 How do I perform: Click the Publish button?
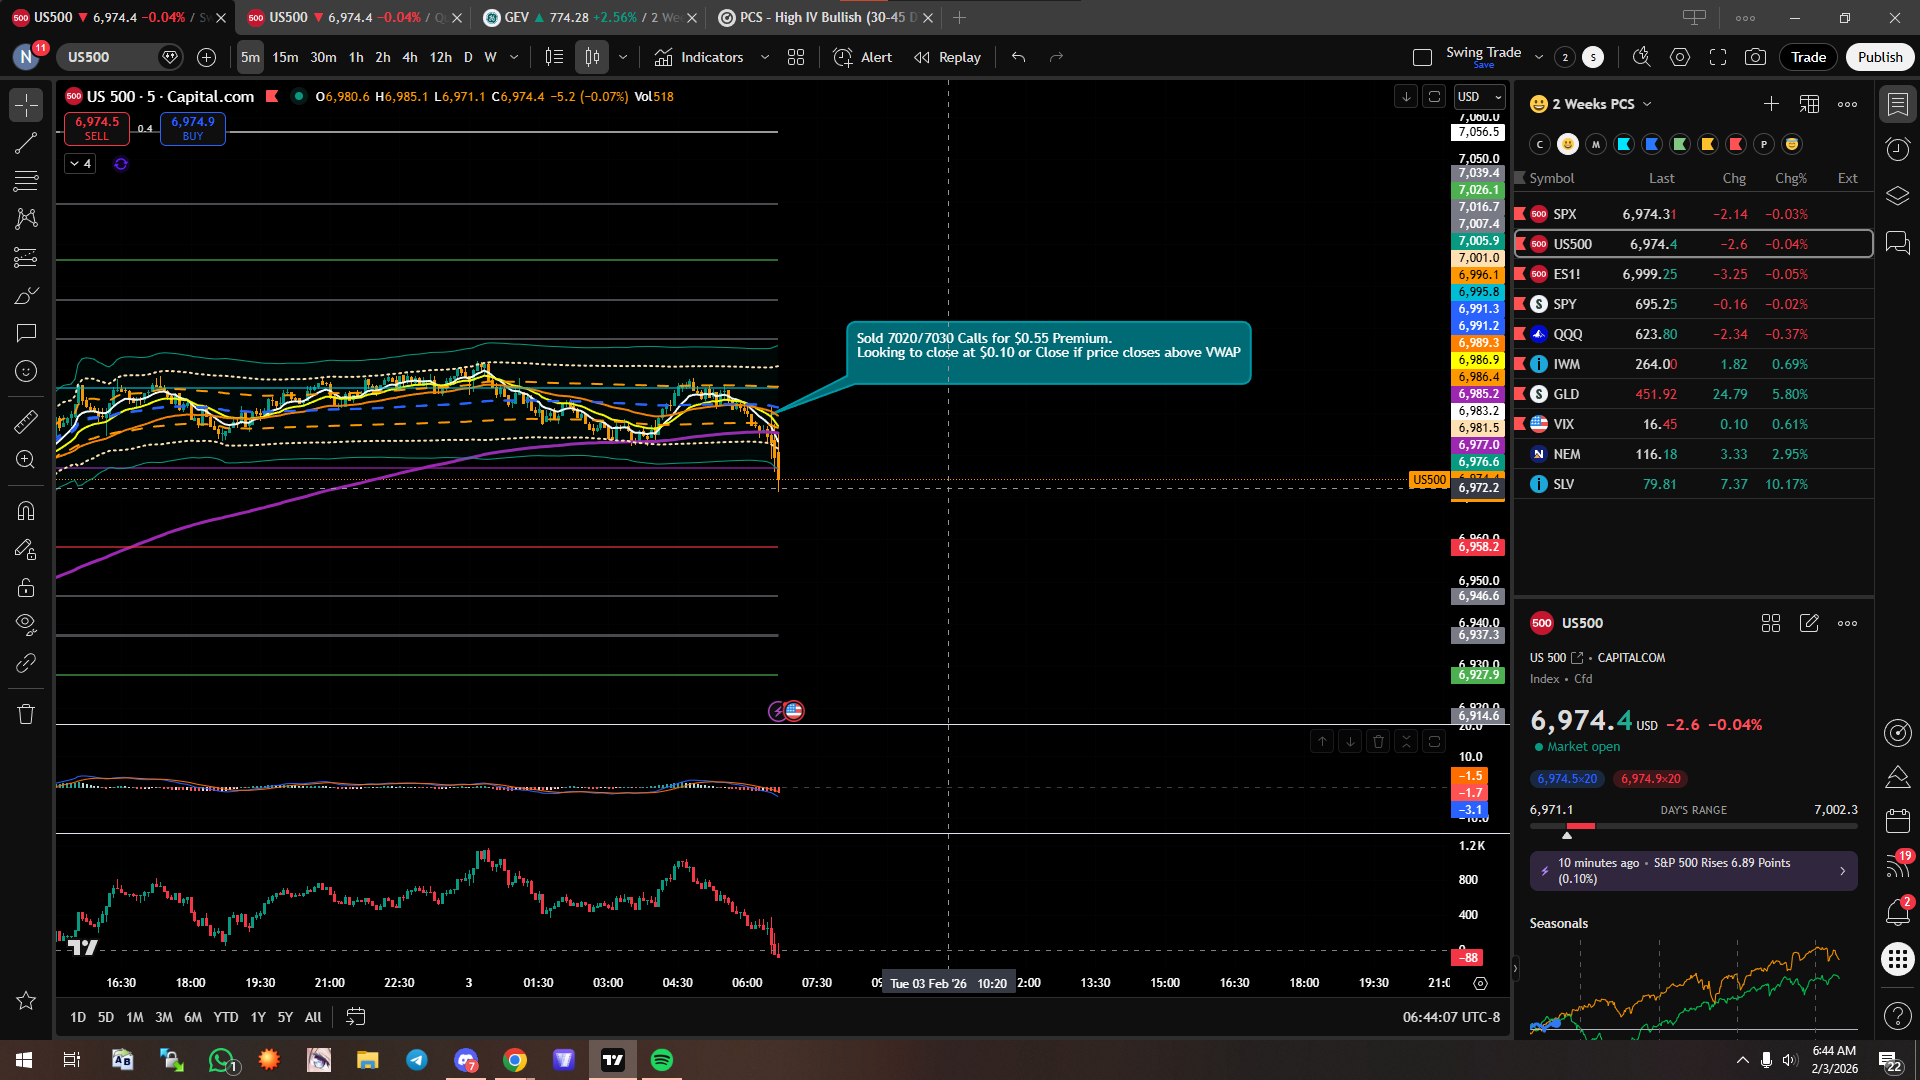[x=1879, y=57]
